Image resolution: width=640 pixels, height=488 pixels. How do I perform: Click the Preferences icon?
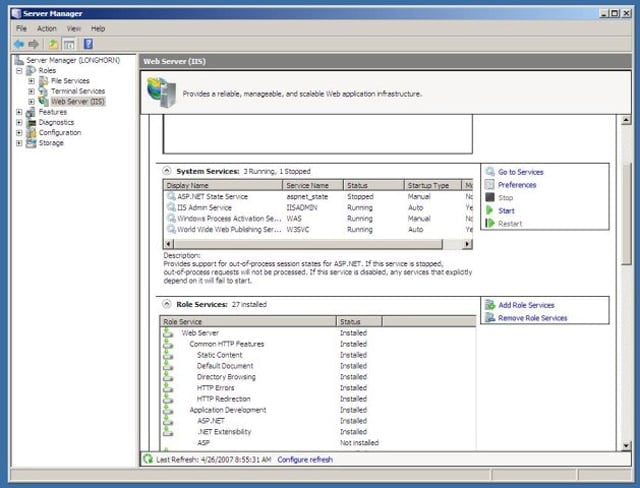(x=490, y=184)
